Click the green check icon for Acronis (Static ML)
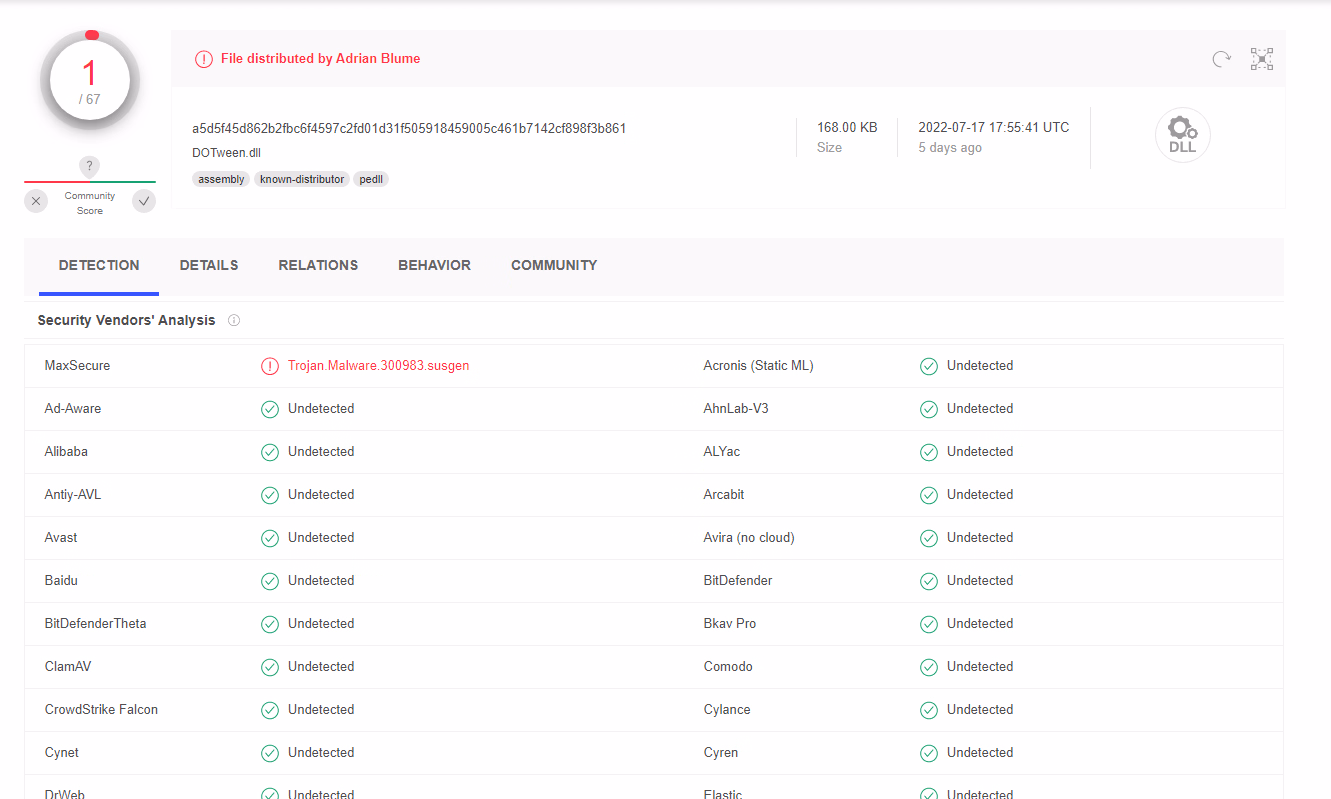The width and height of the screenshot is (1331, 799). [x=929, y=366]
